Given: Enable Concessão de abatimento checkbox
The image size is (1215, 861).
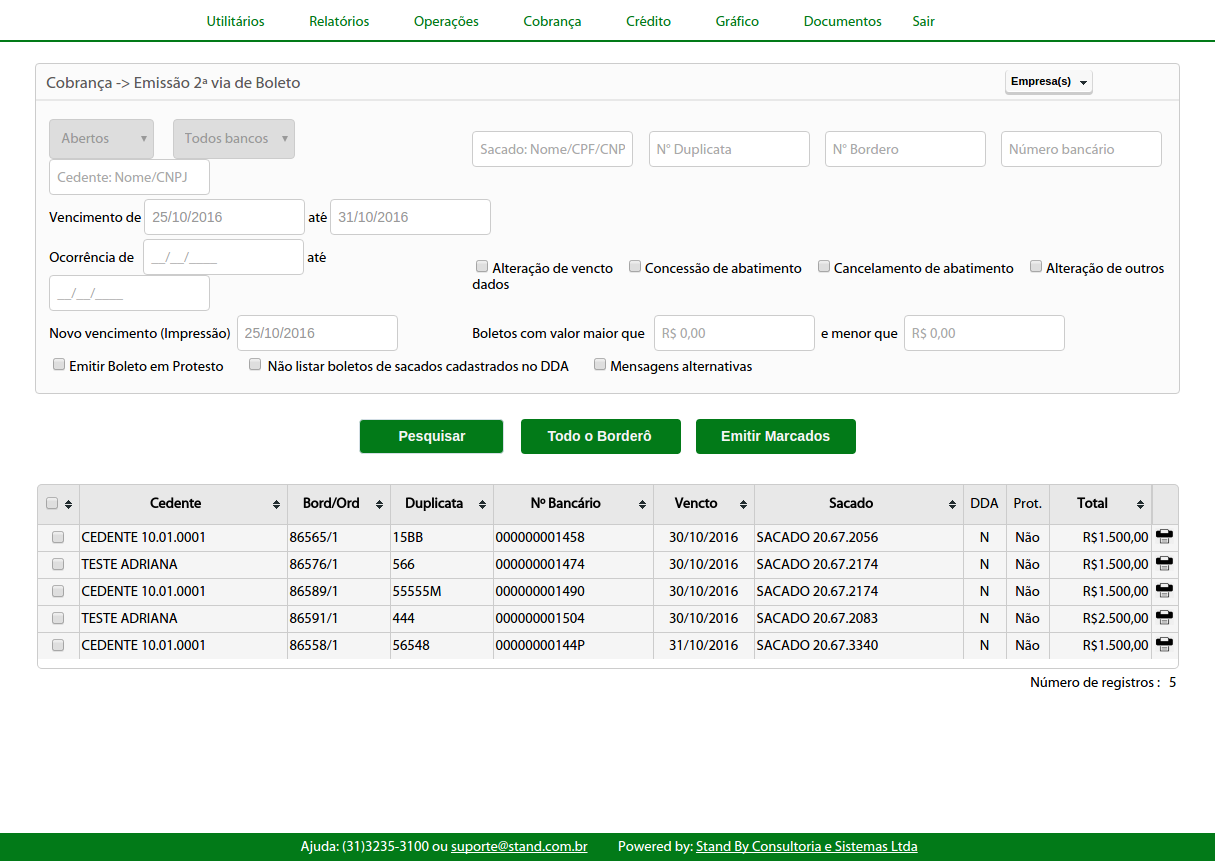Looking at the screenshot, I should coord(635,267).
